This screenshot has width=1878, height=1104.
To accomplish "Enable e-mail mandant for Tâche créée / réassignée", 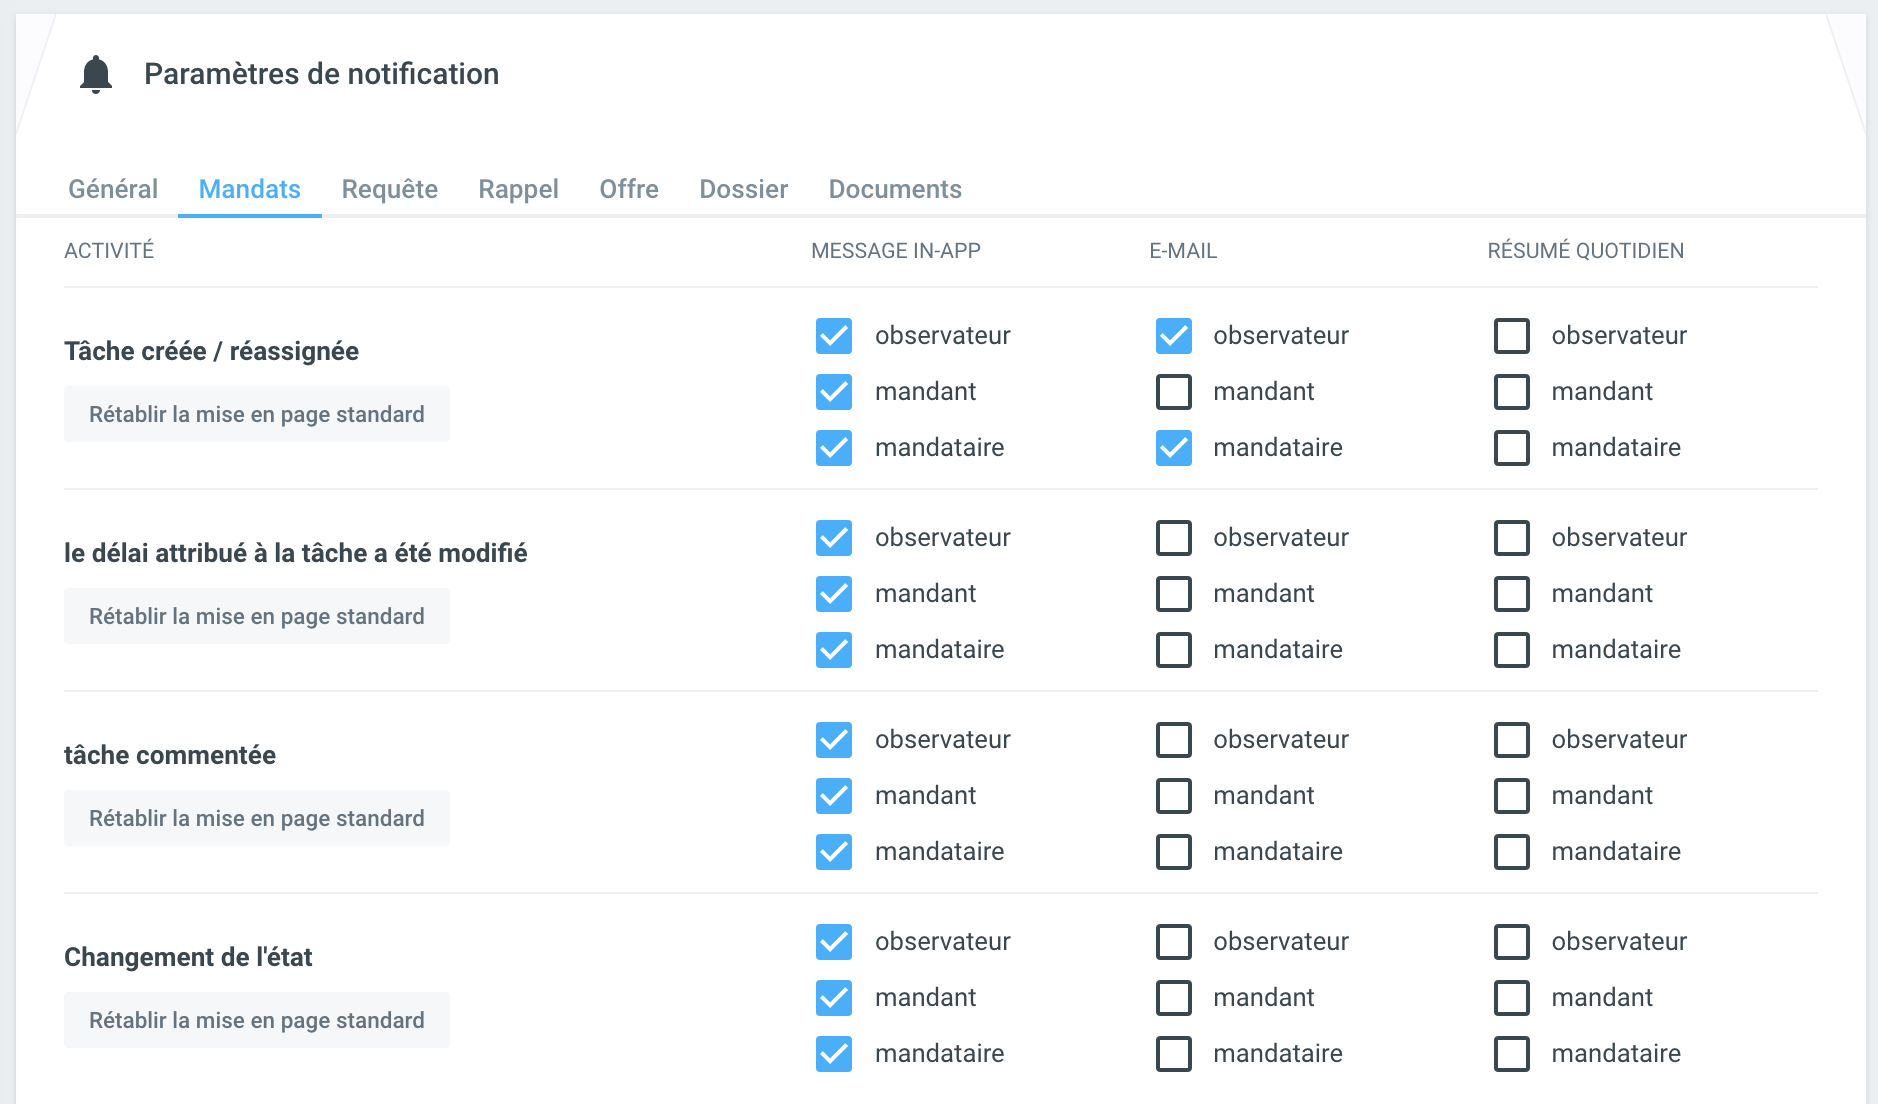I will 1173,392.
